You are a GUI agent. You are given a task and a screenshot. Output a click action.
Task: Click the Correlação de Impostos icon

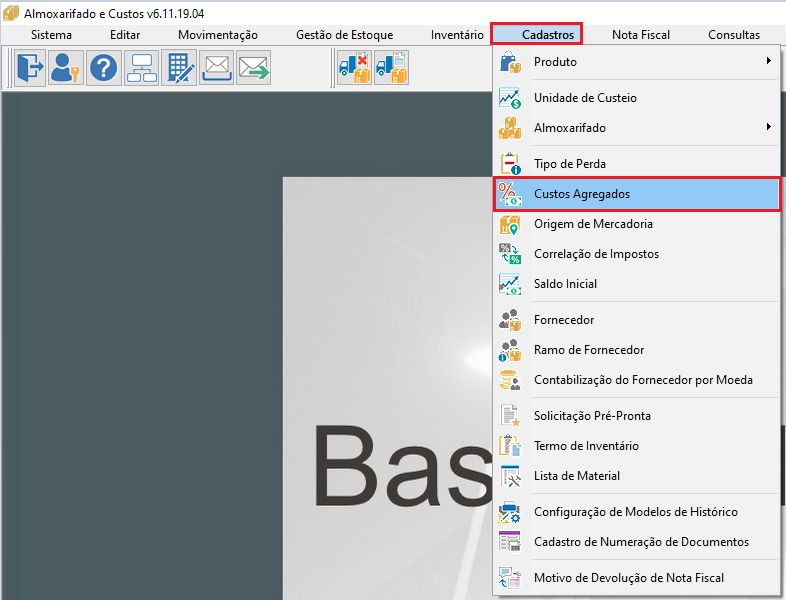(x=510, y=254)
